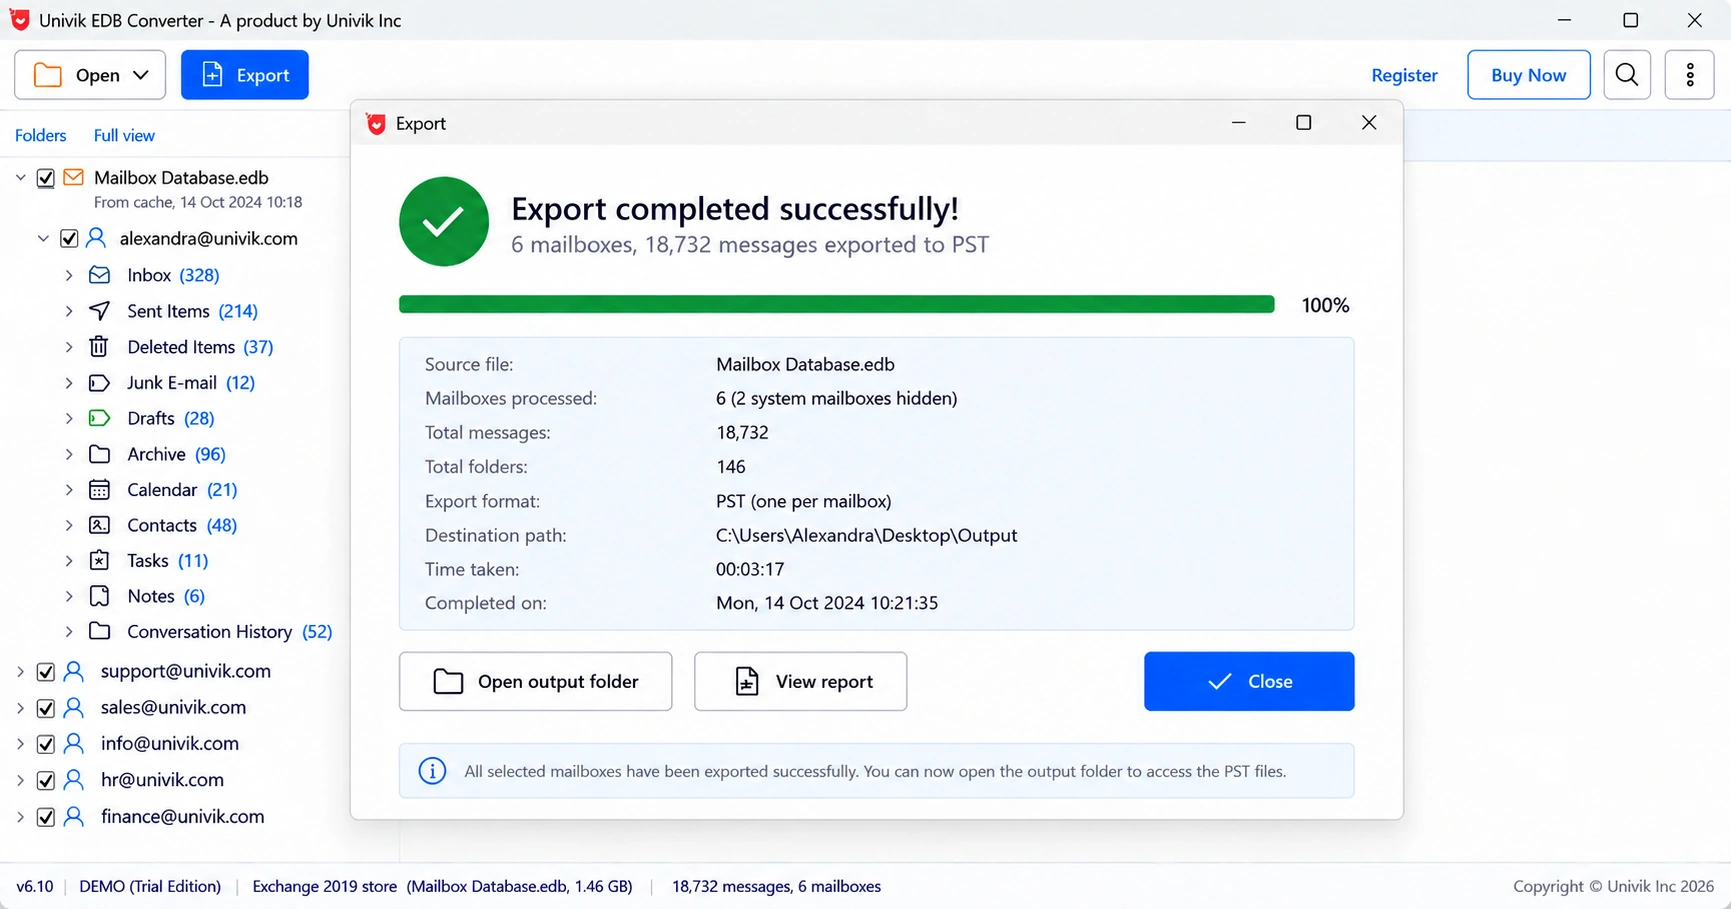1731x909 pixels.
Task: Toggle the sales@univik.com checkbox
Action: [x=46, y=708]
